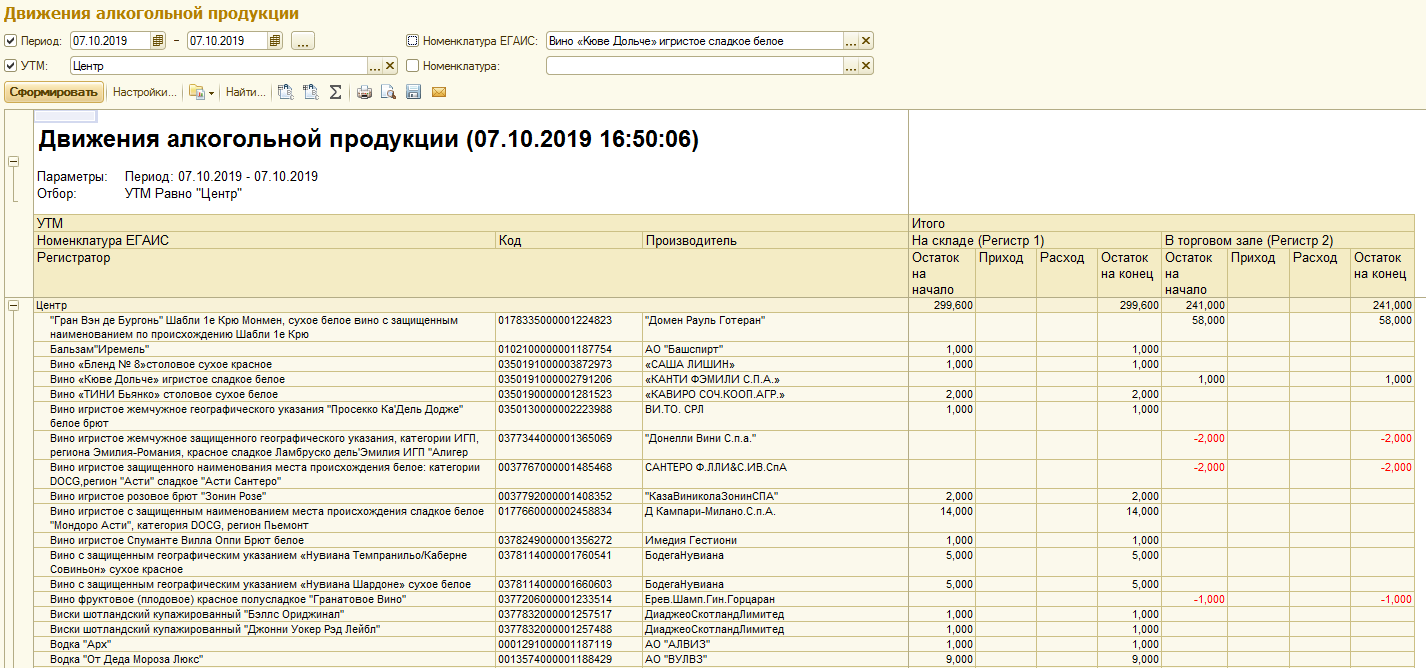Viewport: 1426px width, 668px height.
Task: Print the report using the printer icon
Action: point(364,92)
